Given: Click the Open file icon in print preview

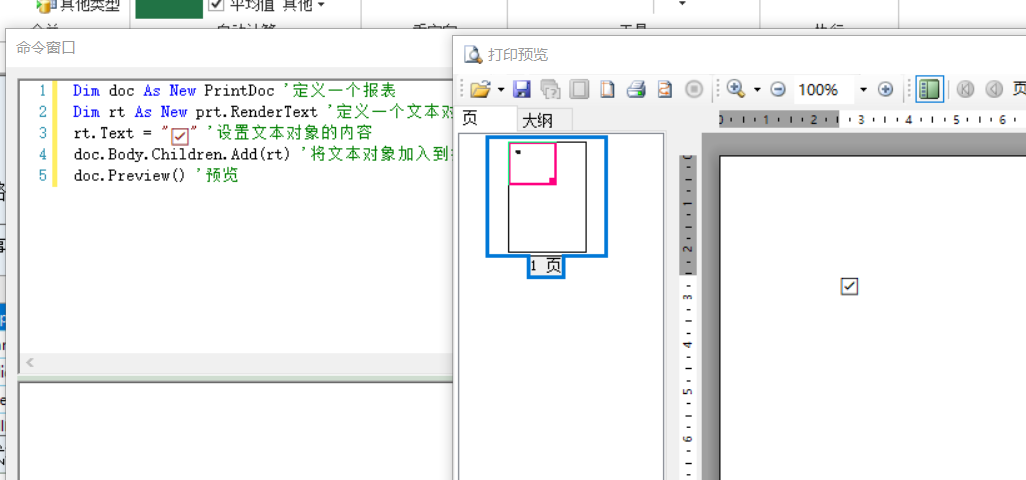Looking at the screenshot, I should coord(479,90).
